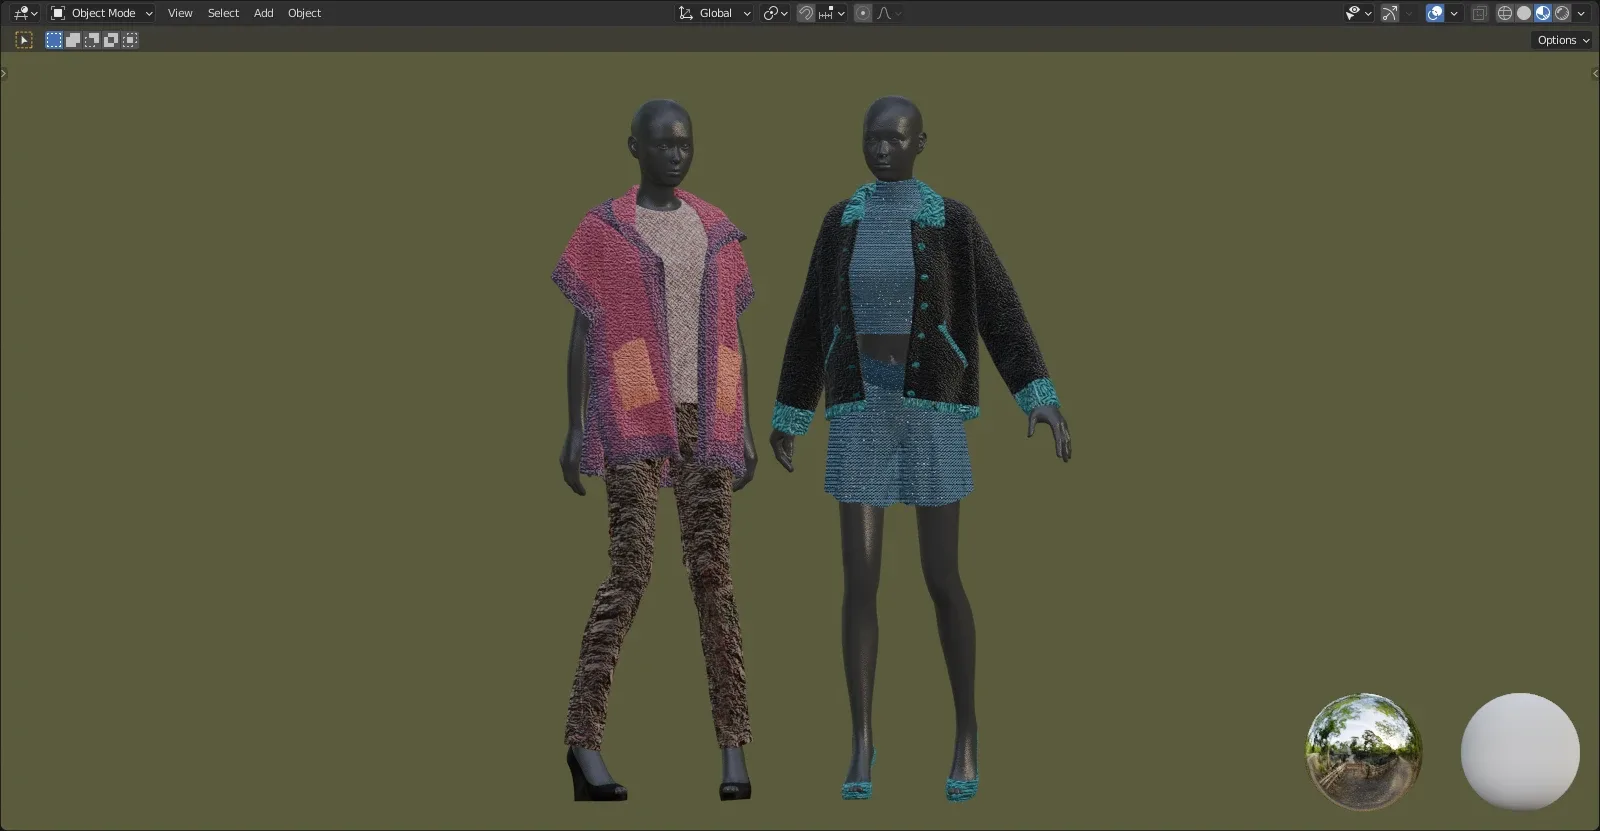Toggle viewport gizmos display
Image resolution: width=1600 pixels, height=831 pixels.
1390,13
